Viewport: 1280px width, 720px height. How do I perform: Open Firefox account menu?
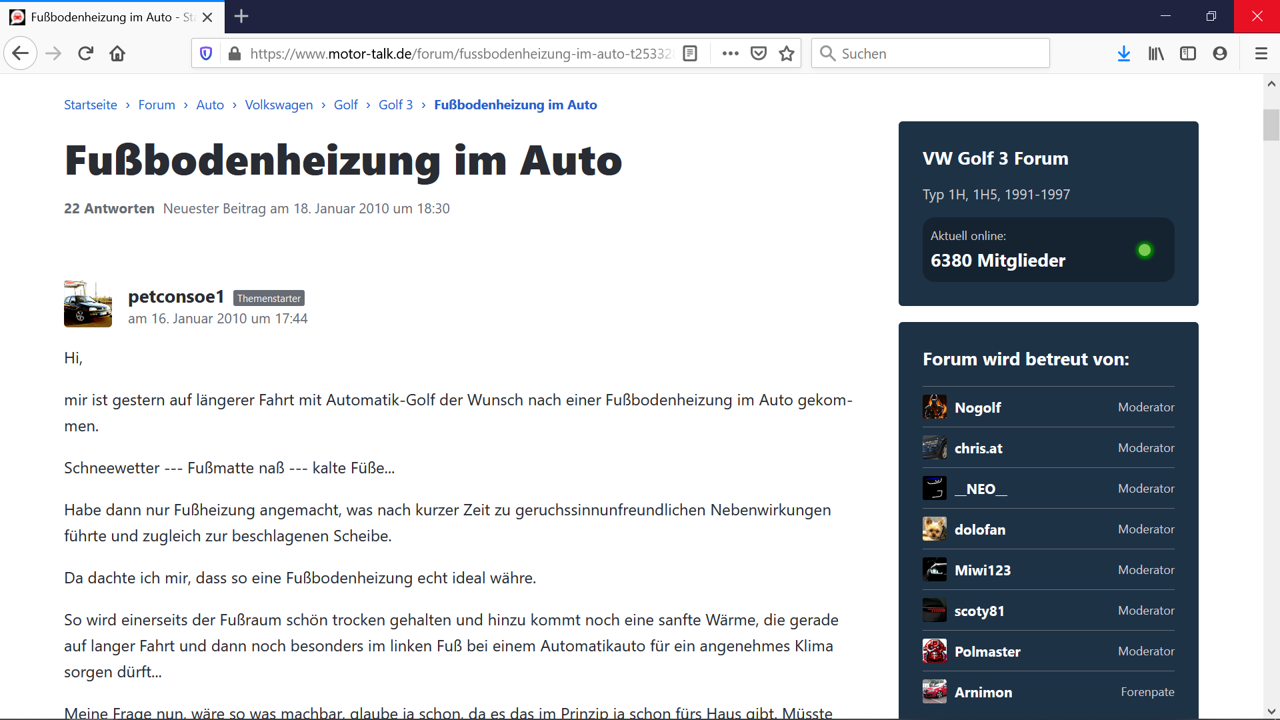point(1220,53)
